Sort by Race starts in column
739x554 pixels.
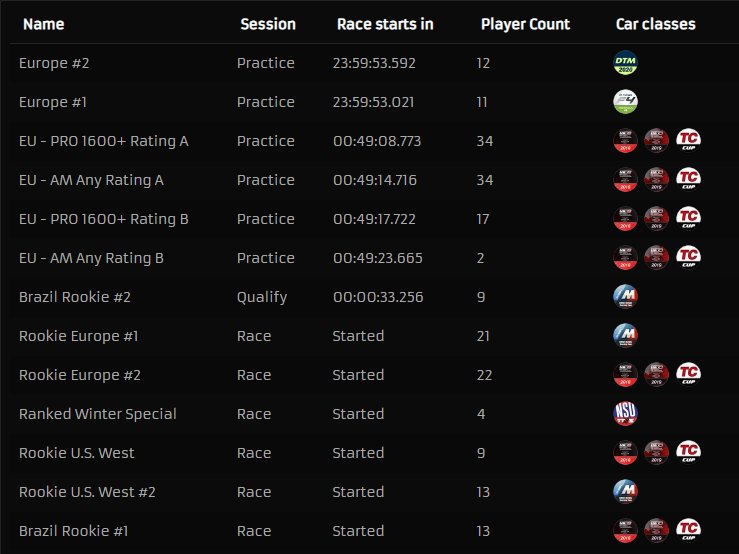[x=385, y=24]
